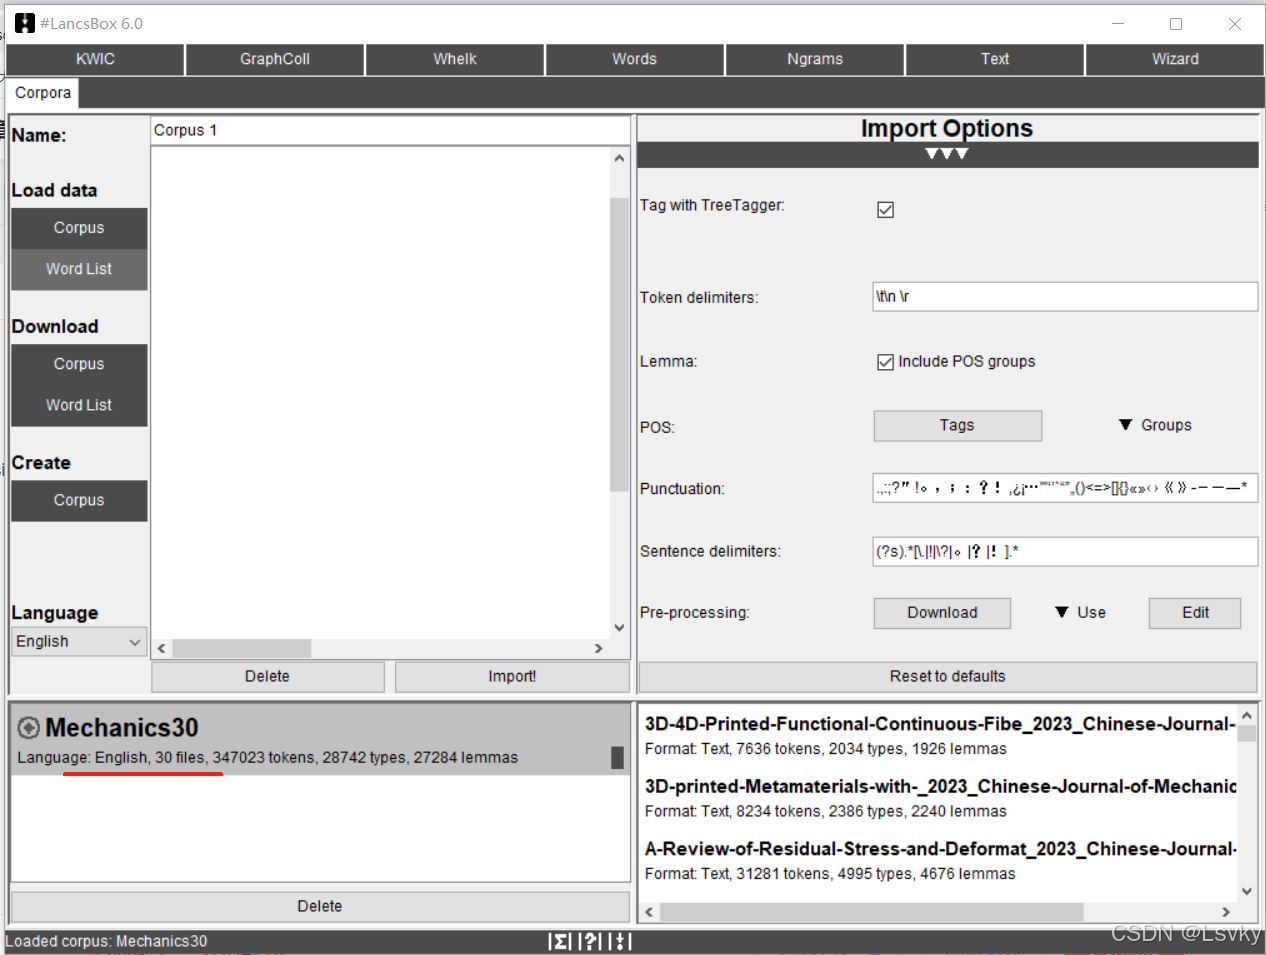Open the Whelk tab

[x=455, y=59]
